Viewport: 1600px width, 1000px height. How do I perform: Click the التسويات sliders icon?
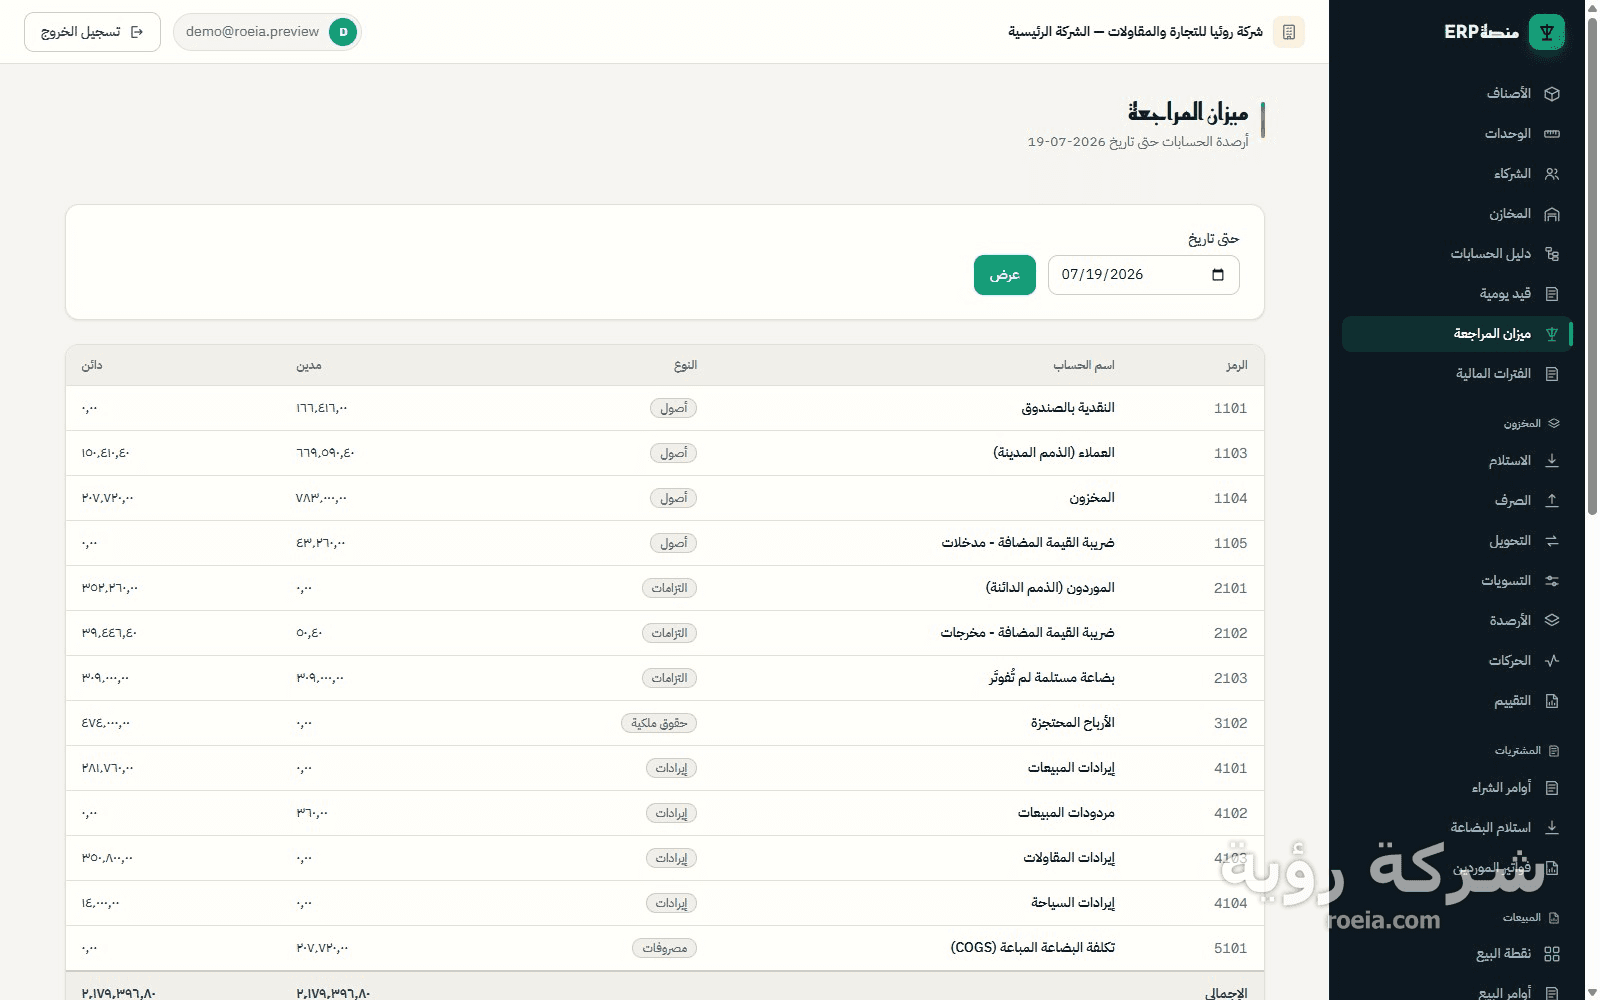point(1552,581)
